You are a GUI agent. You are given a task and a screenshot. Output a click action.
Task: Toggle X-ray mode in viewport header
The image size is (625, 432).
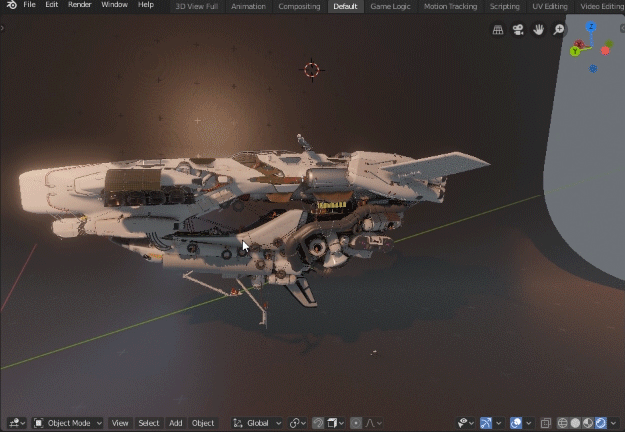pos(547,423)
